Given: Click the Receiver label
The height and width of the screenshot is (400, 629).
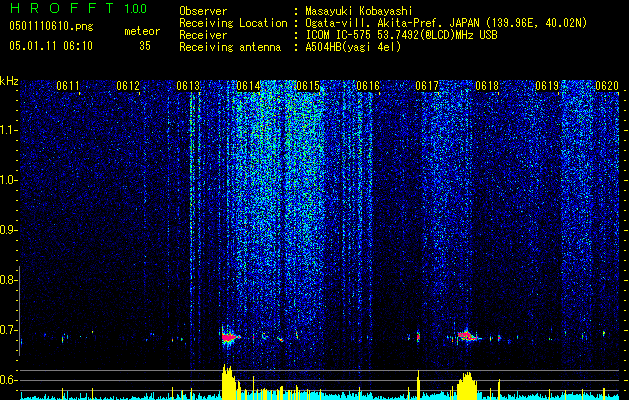Looking at the screenshot, I should [x=203, y=35].
